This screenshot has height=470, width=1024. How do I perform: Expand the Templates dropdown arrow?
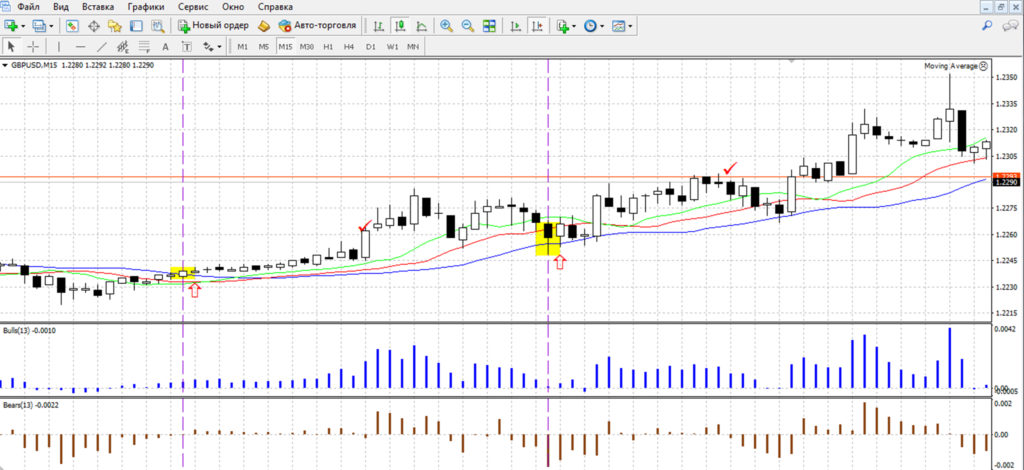pos(630,26)
